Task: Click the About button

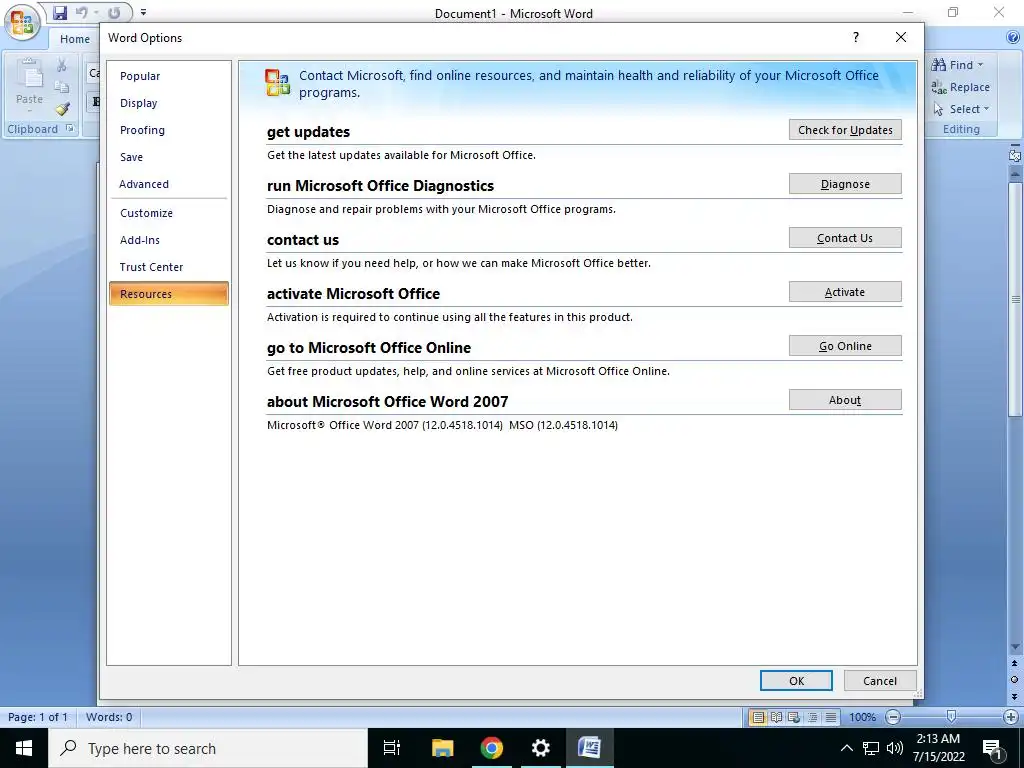Action: tap(845, 400)
